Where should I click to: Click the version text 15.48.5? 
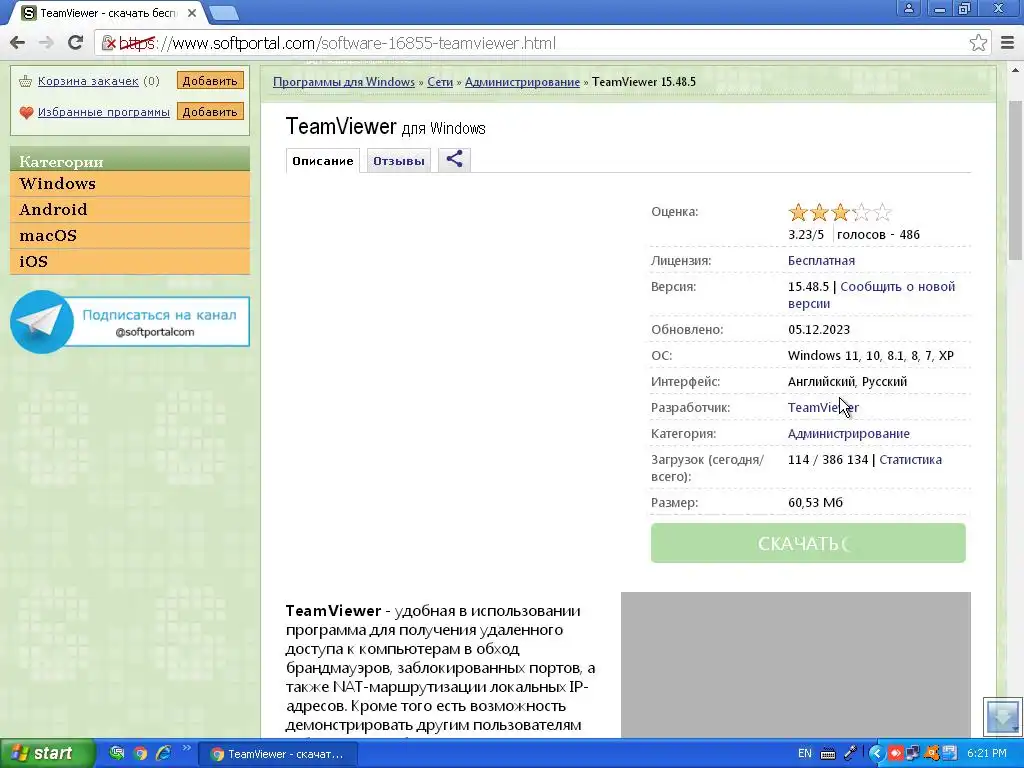coord(808,287)
